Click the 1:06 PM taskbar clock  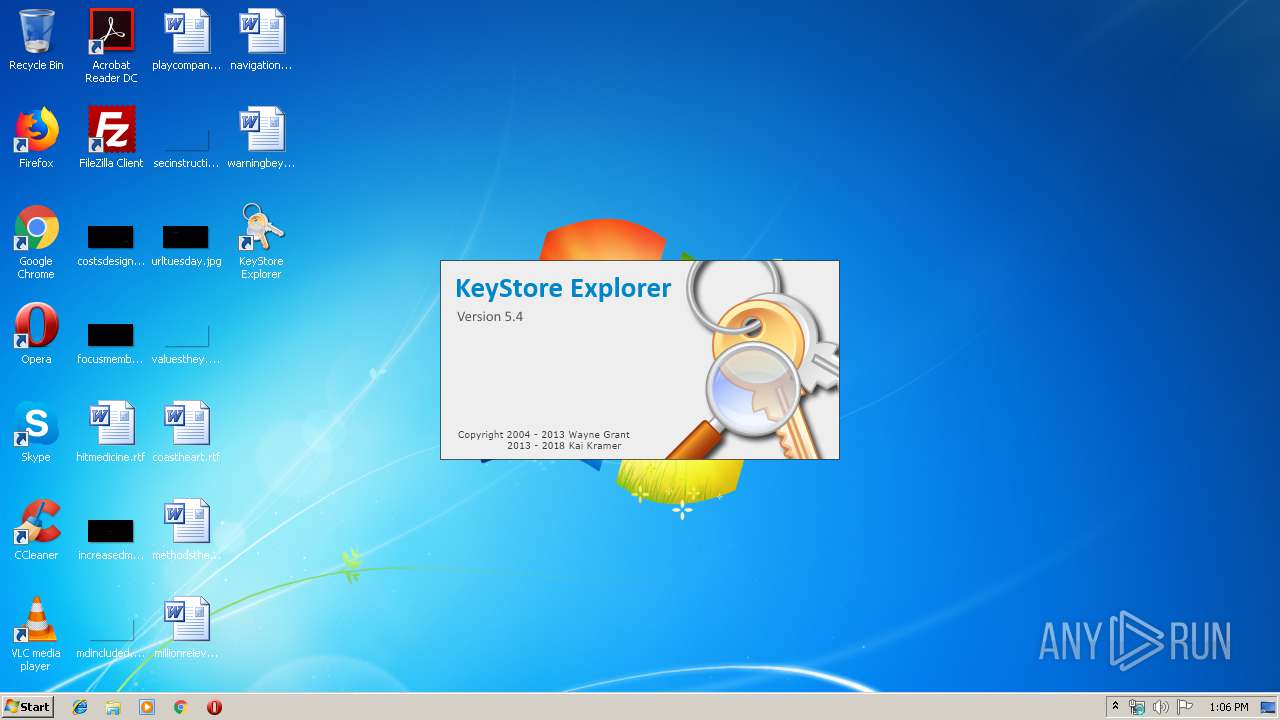coord(1229,707)
